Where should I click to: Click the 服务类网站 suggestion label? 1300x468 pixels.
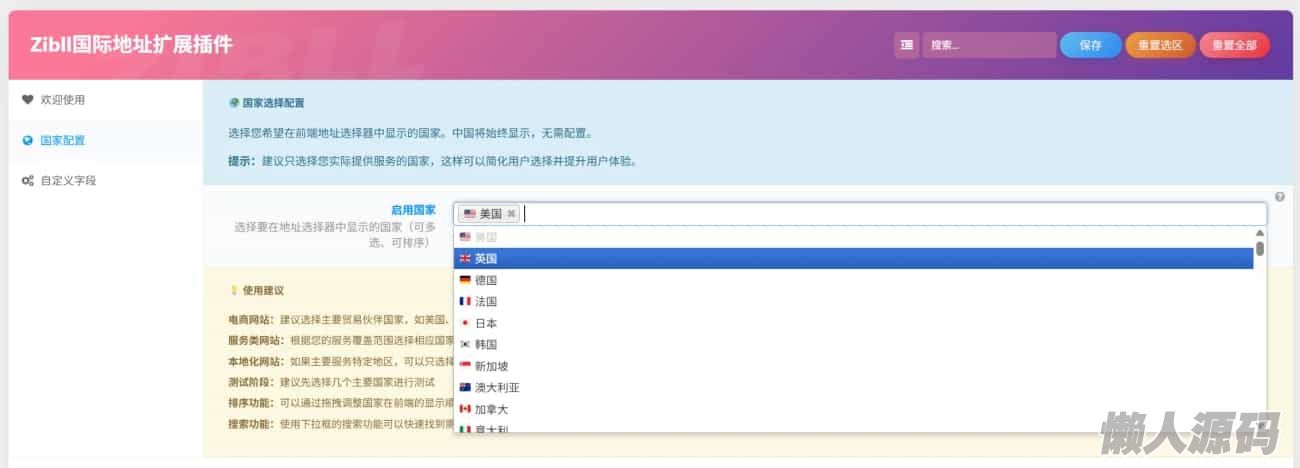coord(259,340)
